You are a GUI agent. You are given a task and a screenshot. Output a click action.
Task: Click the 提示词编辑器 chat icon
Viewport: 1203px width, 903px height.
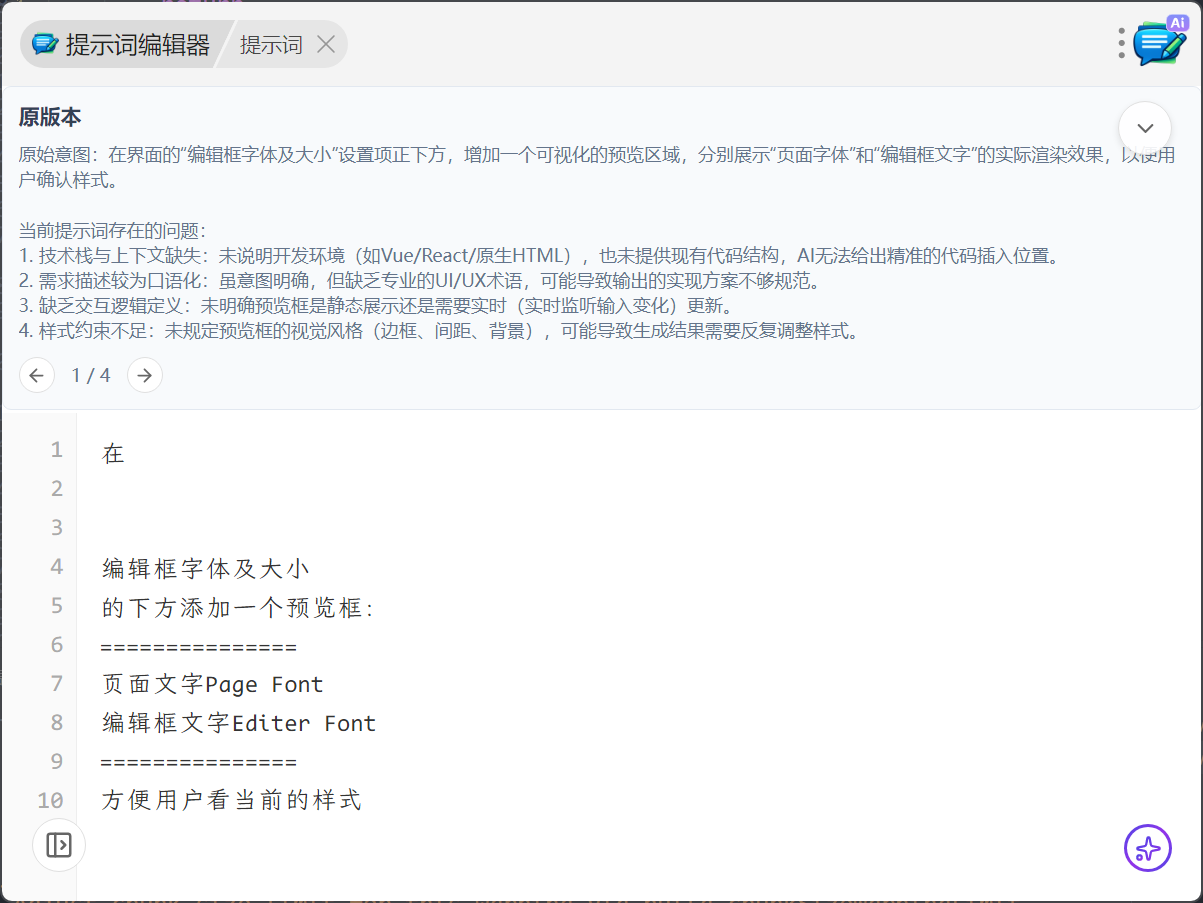45,45
